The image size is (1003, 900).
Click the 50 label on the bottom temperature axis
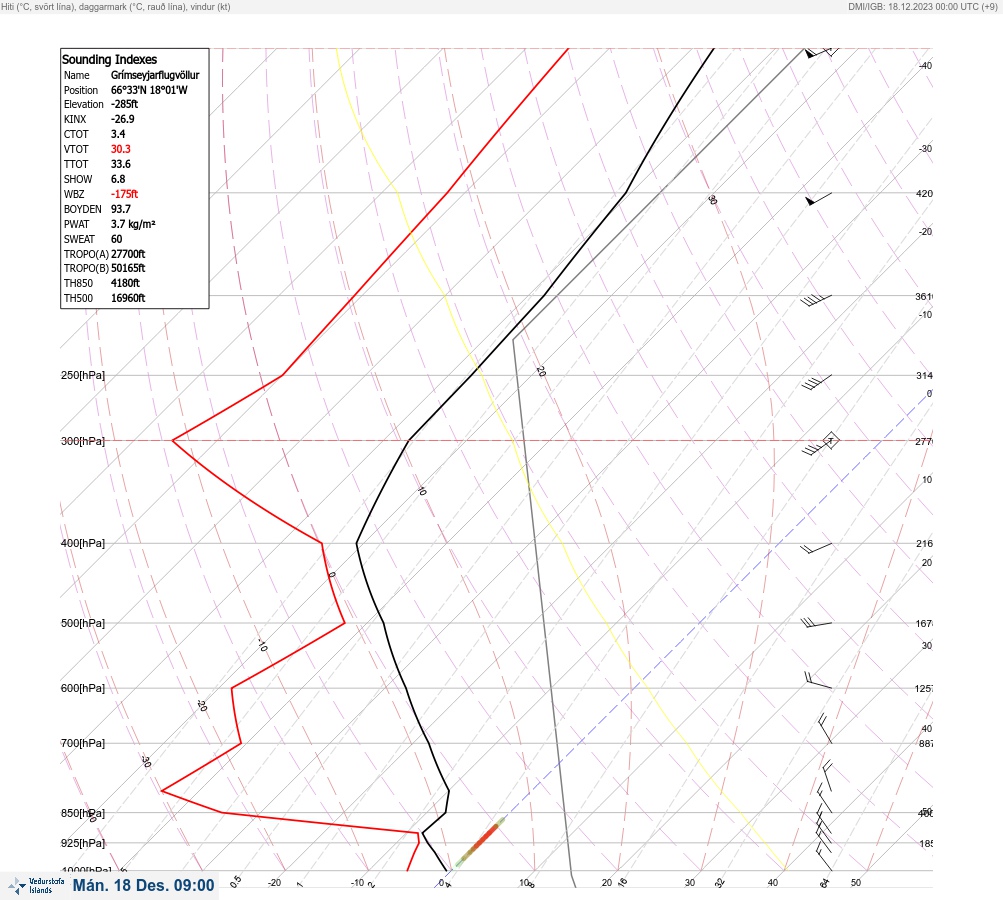[856, 883]
